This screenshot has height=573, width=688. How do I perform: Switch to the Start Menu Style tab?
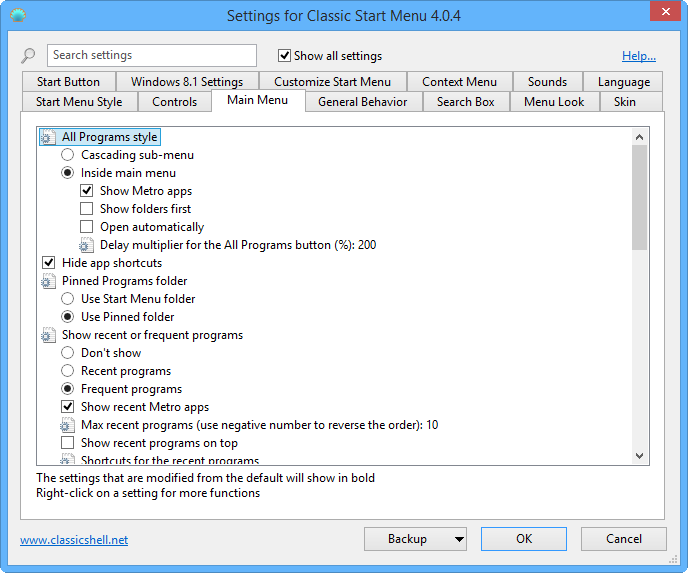point(79,102)
